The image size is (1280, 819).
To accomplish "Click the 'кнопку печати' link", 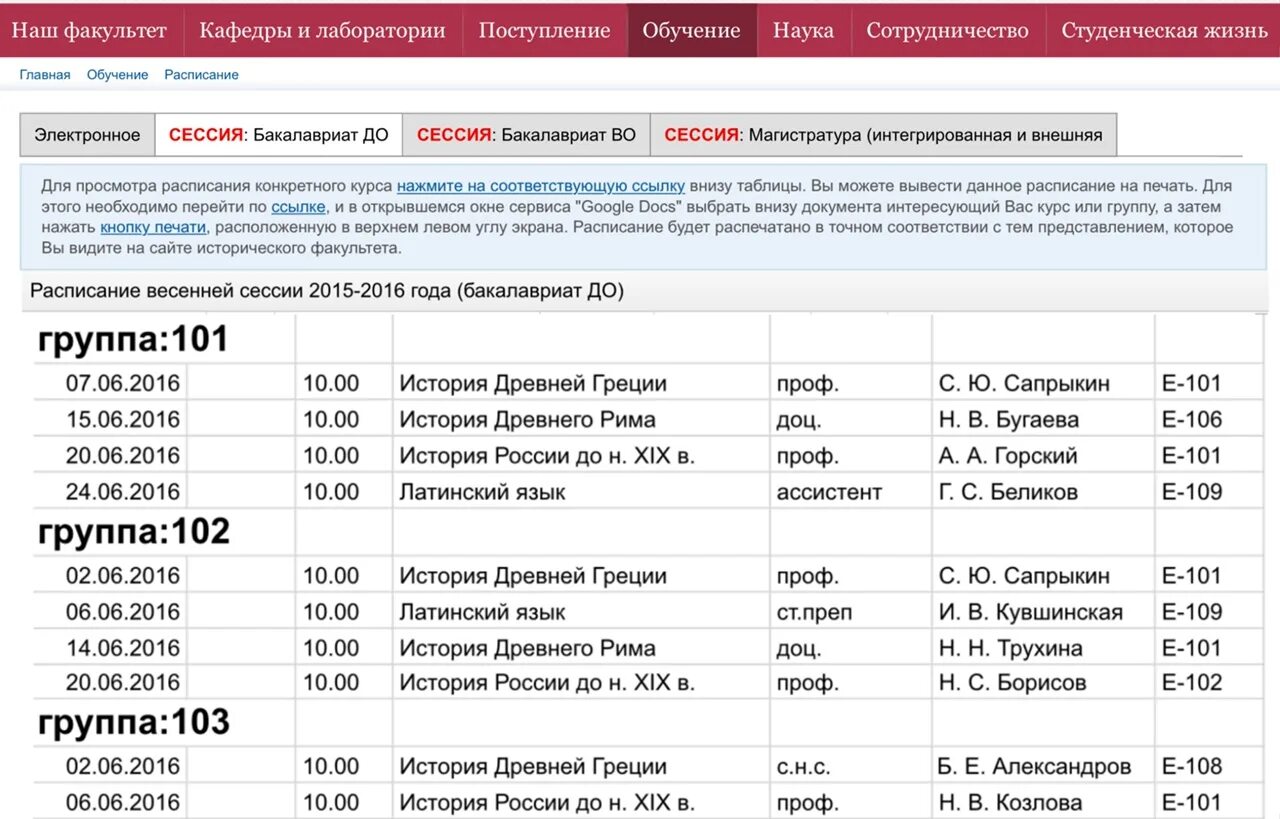I will (153, 227).
